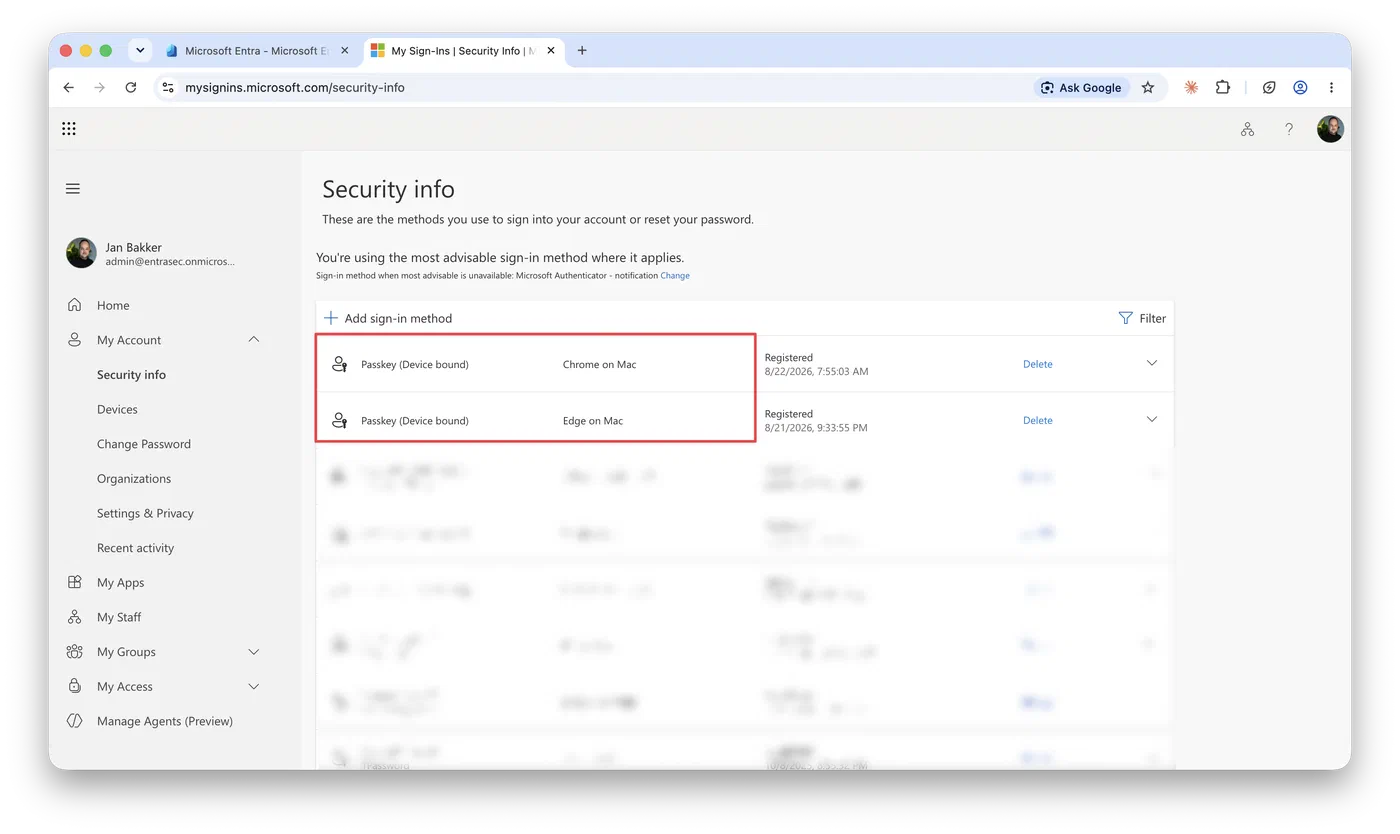Viewport: 1400px width, 834px height.
Task: Go back in the browser
Action: pyautogui.click(x=68, y=87)
